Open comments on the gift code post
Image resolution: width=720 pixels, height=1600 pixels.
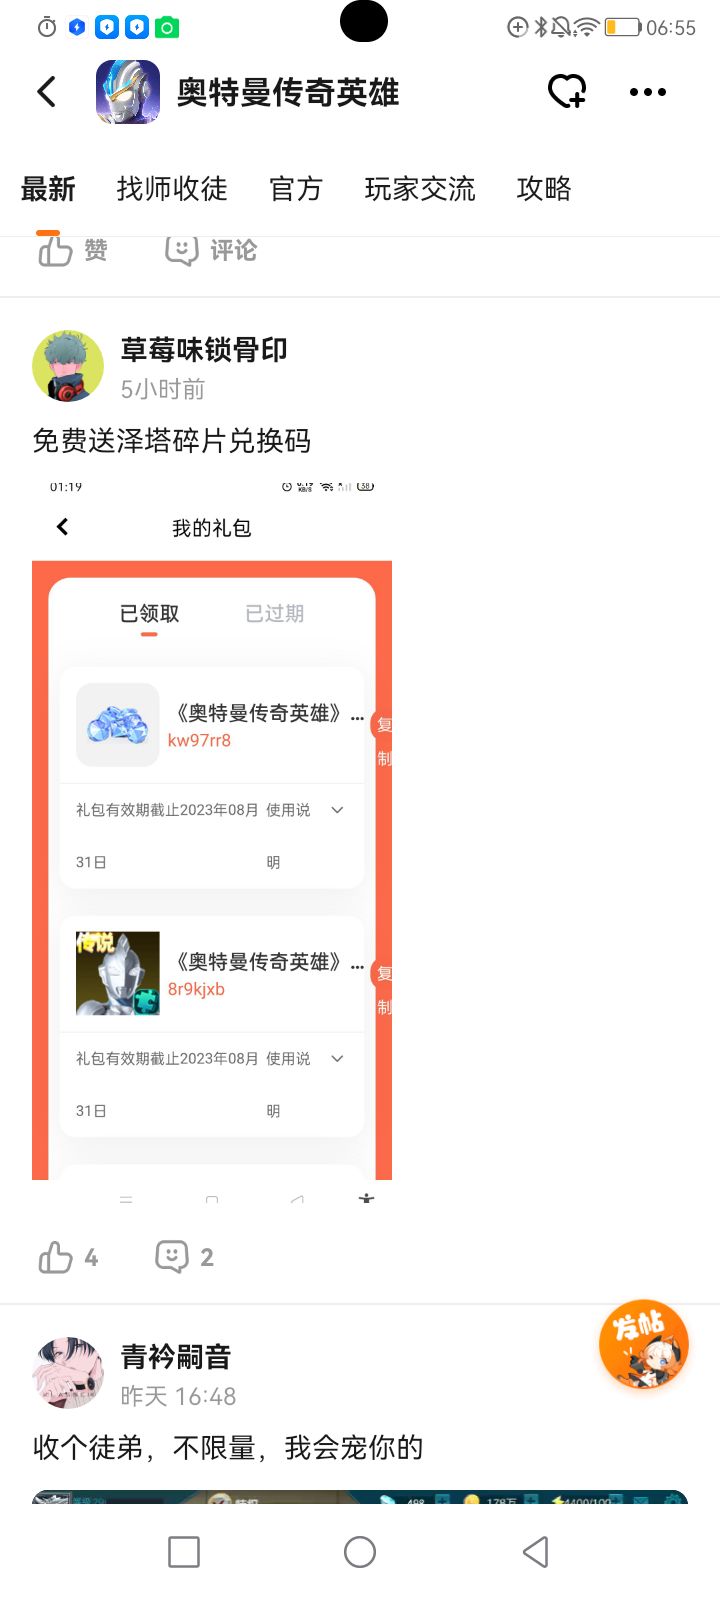pyautogui.click(x=185, y=1257)
